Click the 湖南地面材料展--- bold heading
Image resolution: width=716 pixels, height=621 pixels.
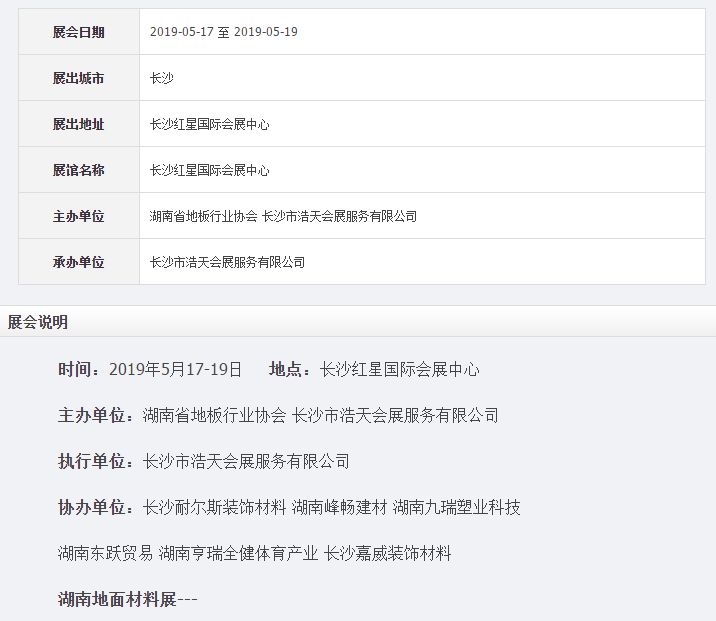tap(128, 600)
